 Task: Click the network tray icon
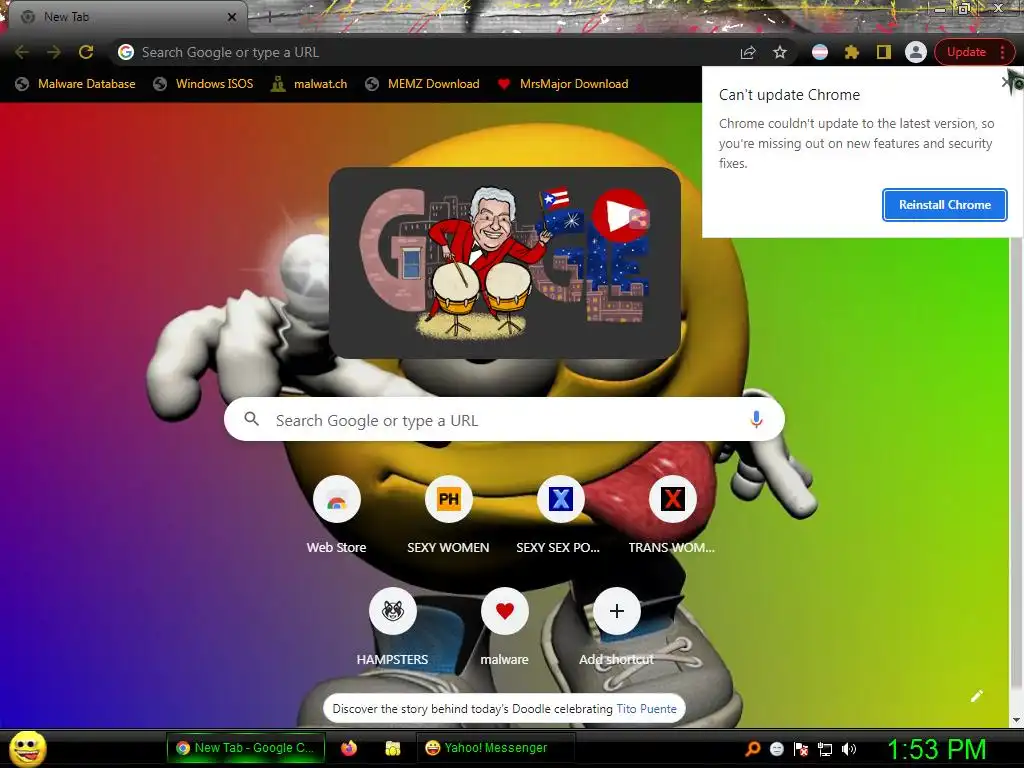pyautogui.click(x=825, y=749)
